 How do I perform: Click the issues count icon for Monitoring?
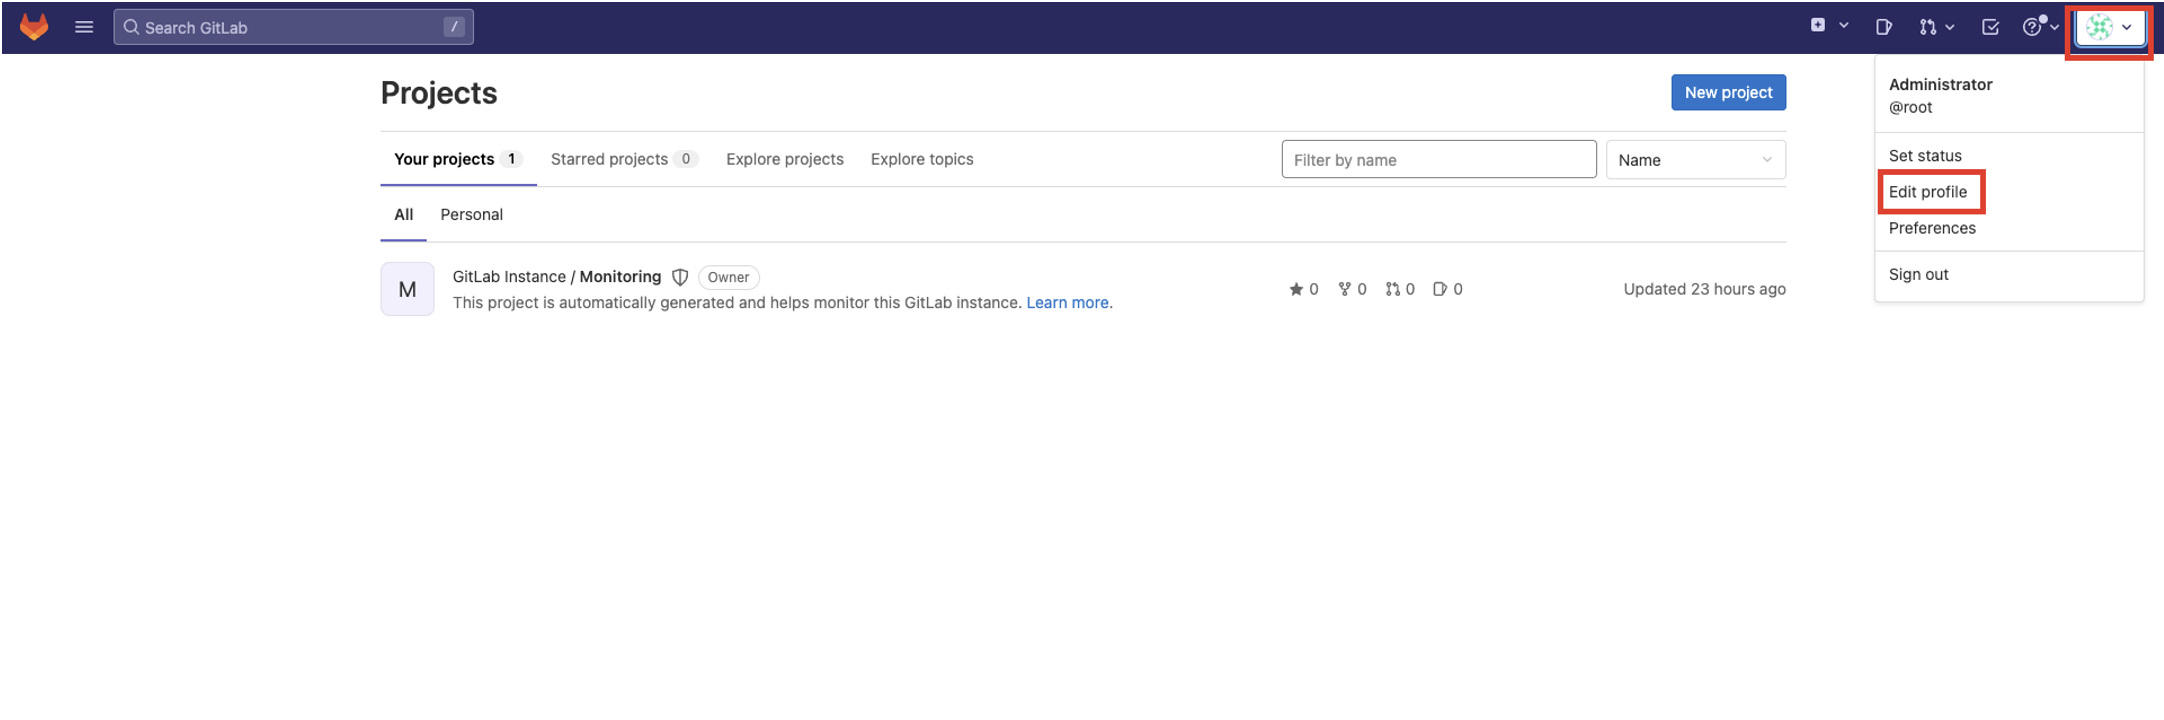click(x=1439, y=289)
